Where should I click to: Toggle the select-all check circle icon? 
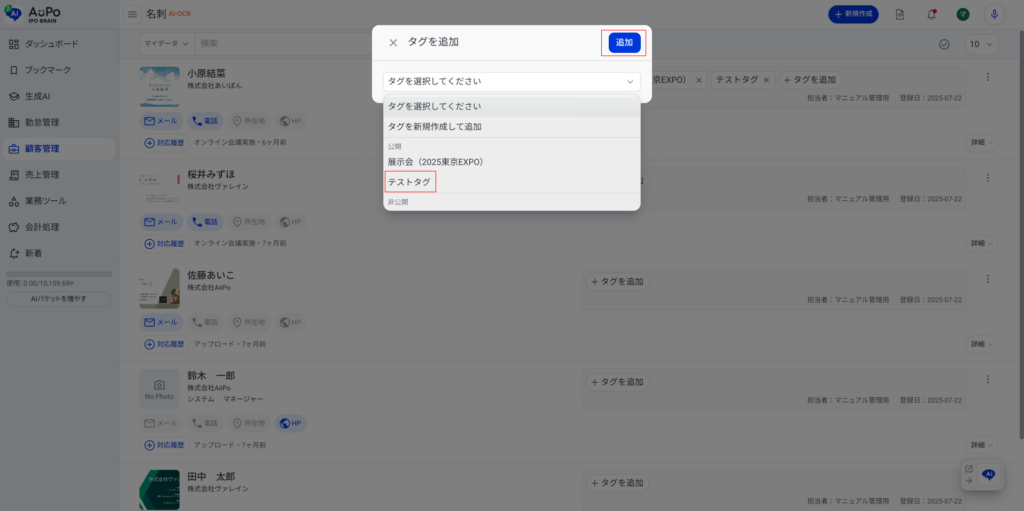click(944, 44)
